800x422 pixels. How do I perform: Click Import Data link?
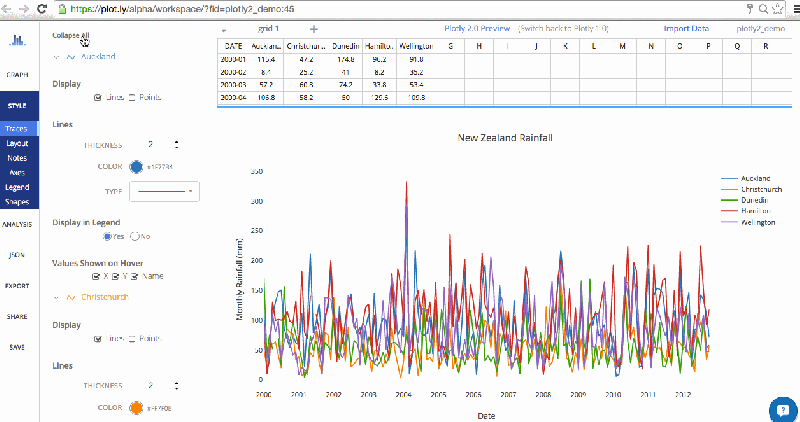click(686, 29)
